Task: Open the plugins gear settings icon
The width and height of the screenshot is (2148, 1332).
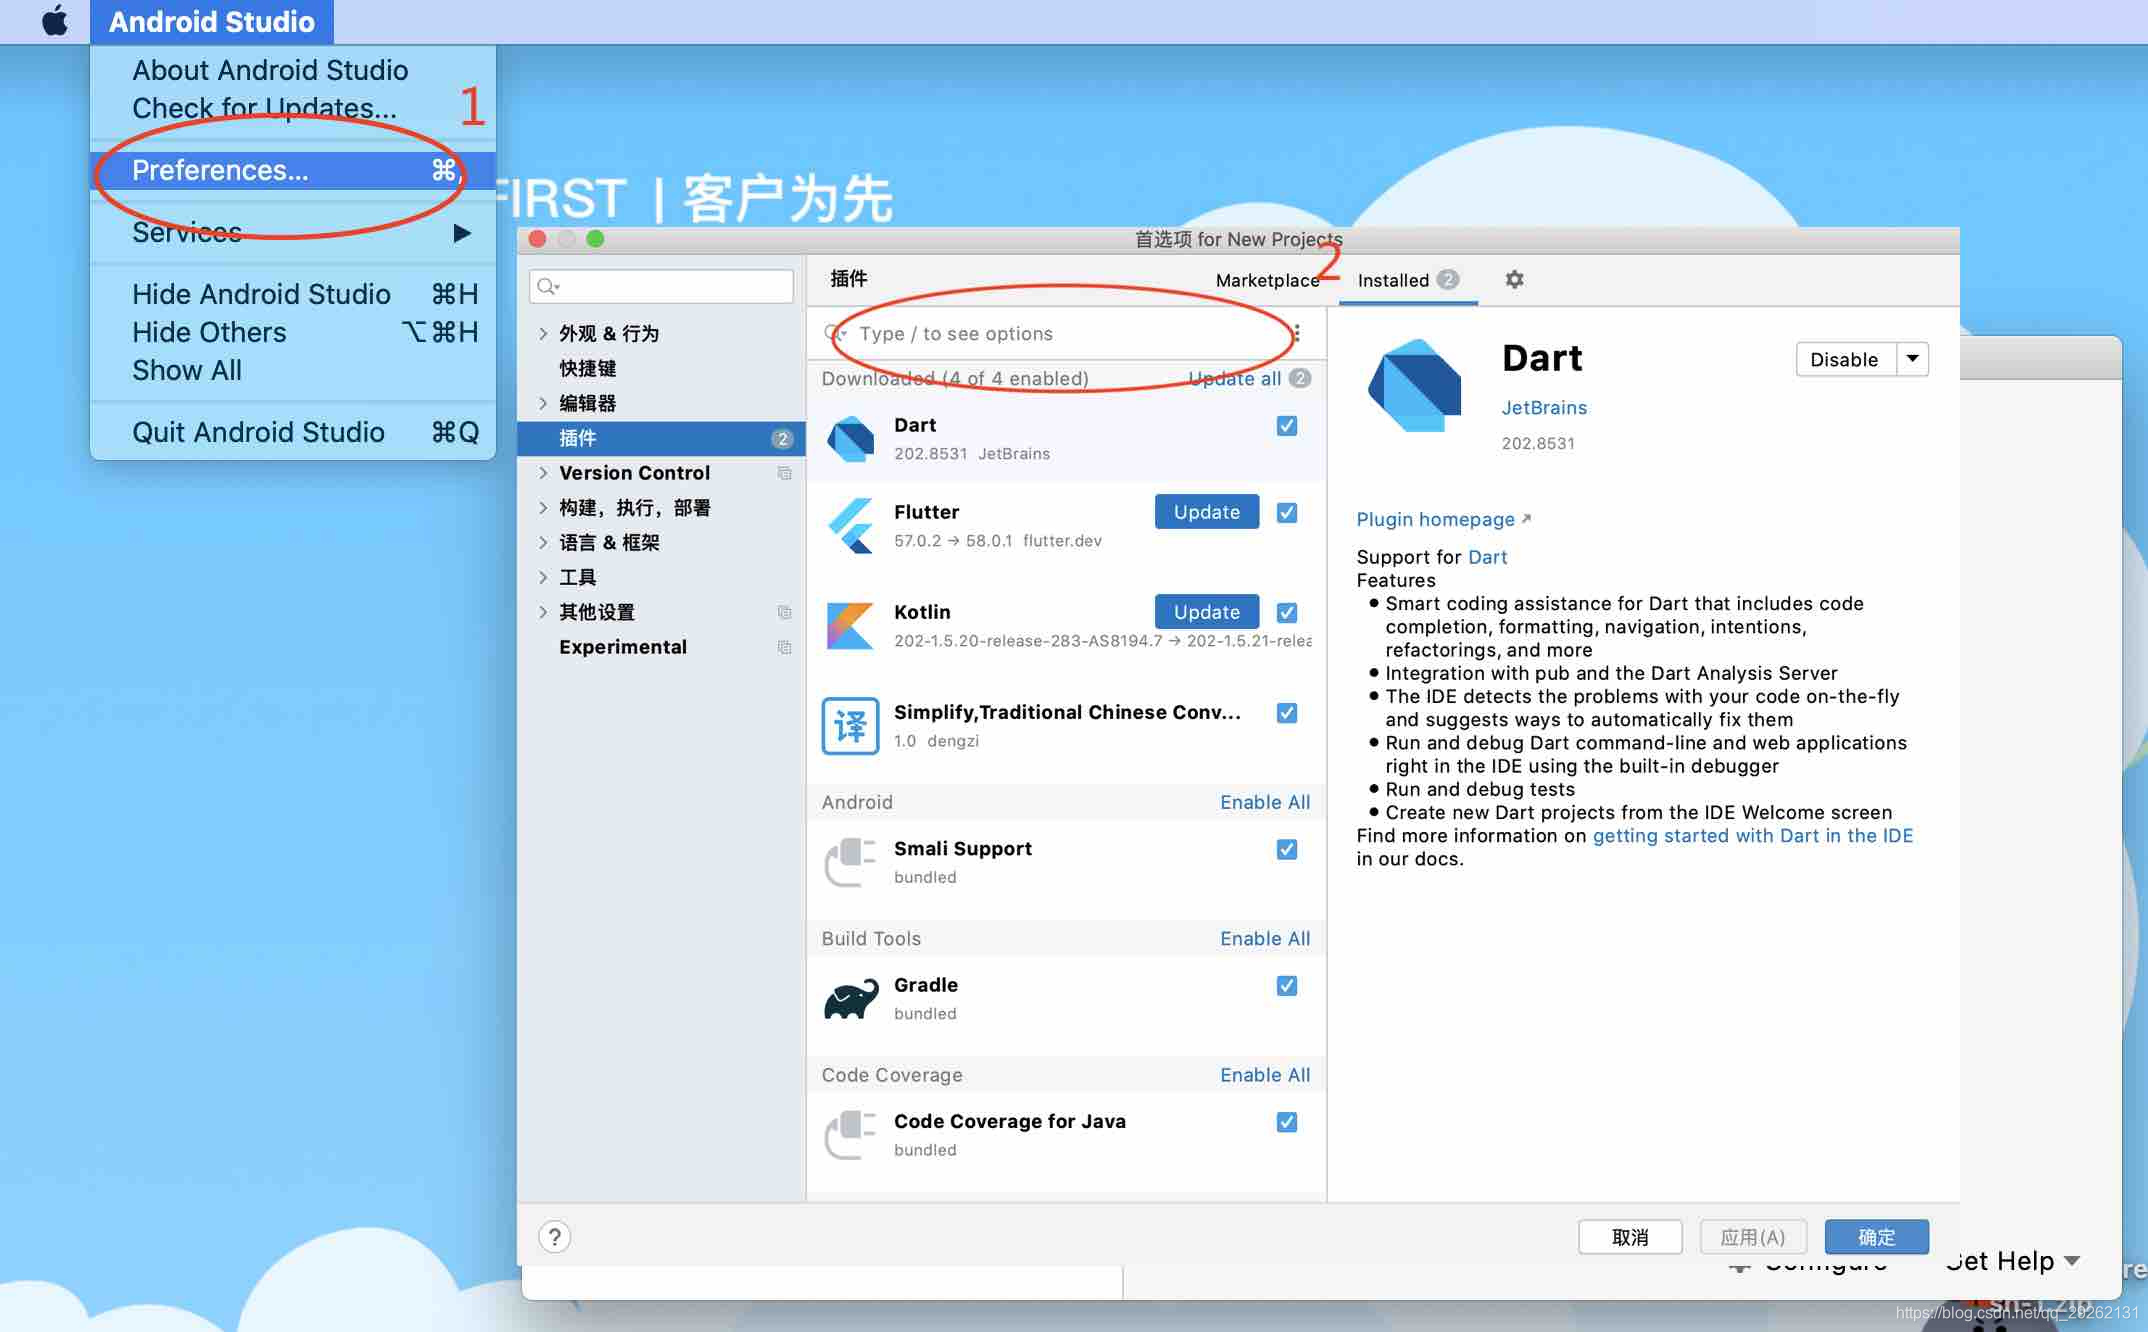Action: 1514,280
